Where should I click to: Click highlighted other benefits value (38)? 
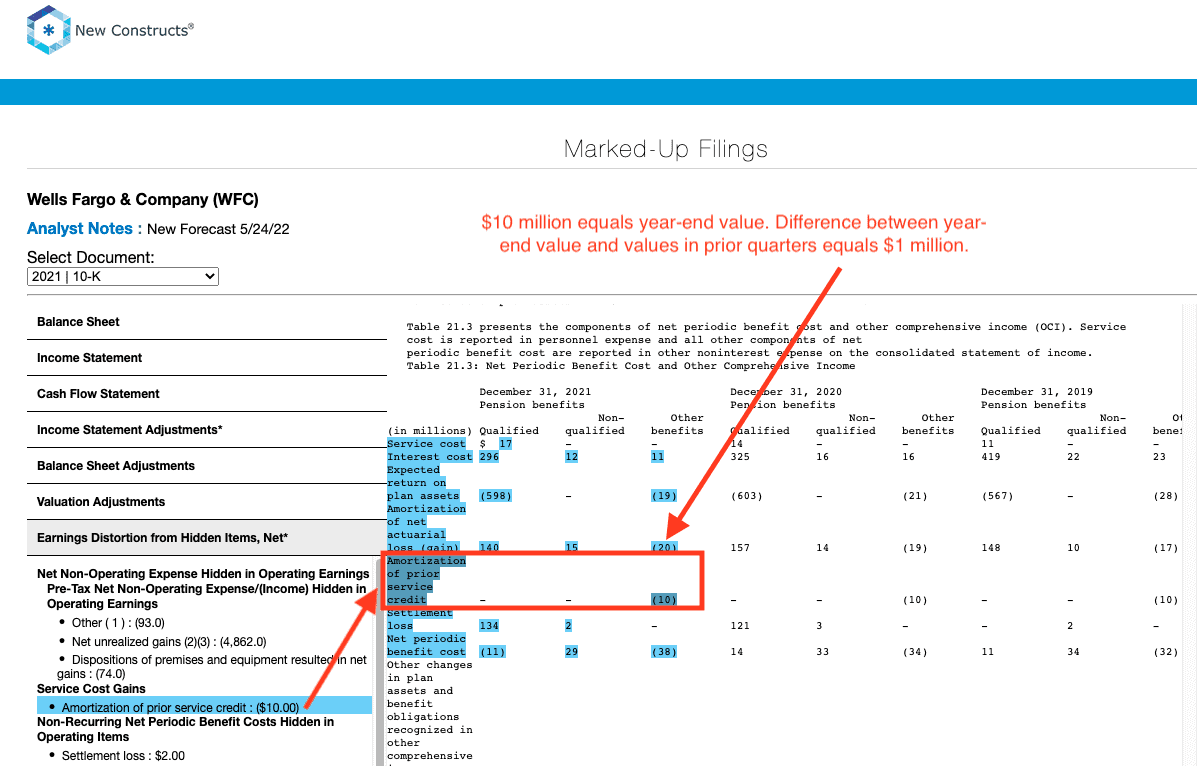click(x=663, y=651)
